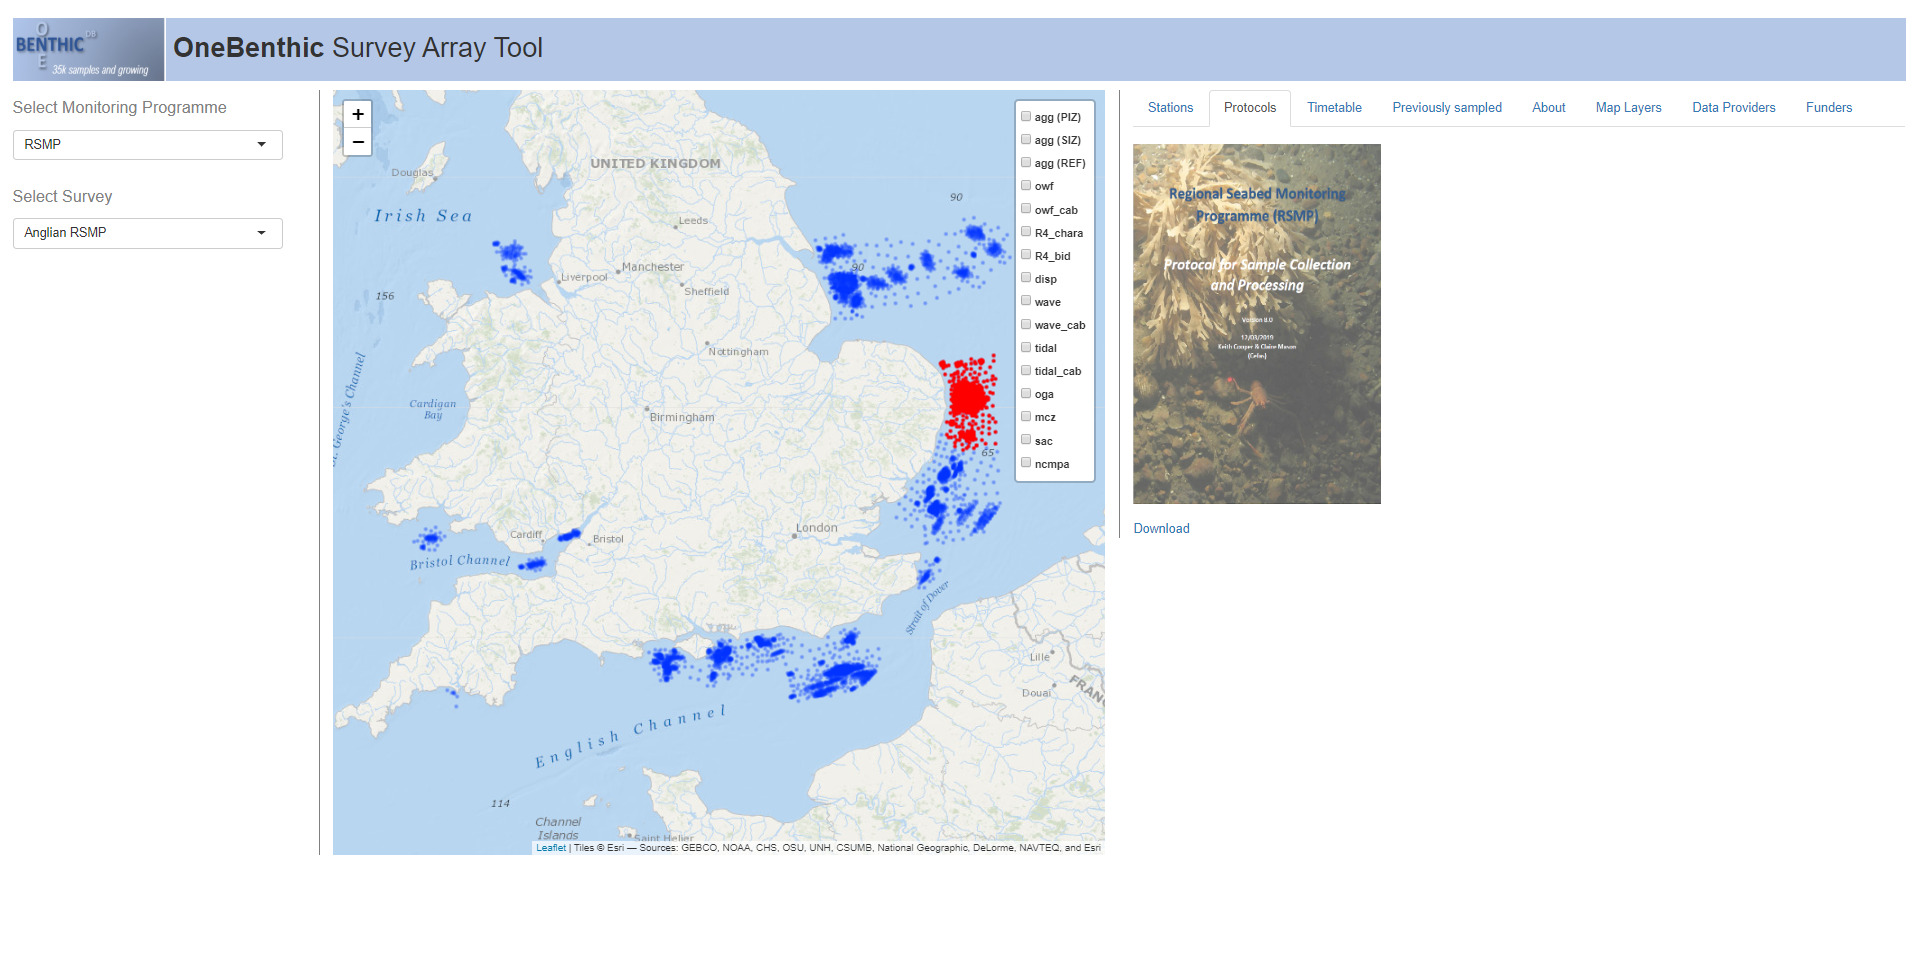Click the OneBenthic logo image
Viewport: 1914px width, 957px height.
coord(88,49)
